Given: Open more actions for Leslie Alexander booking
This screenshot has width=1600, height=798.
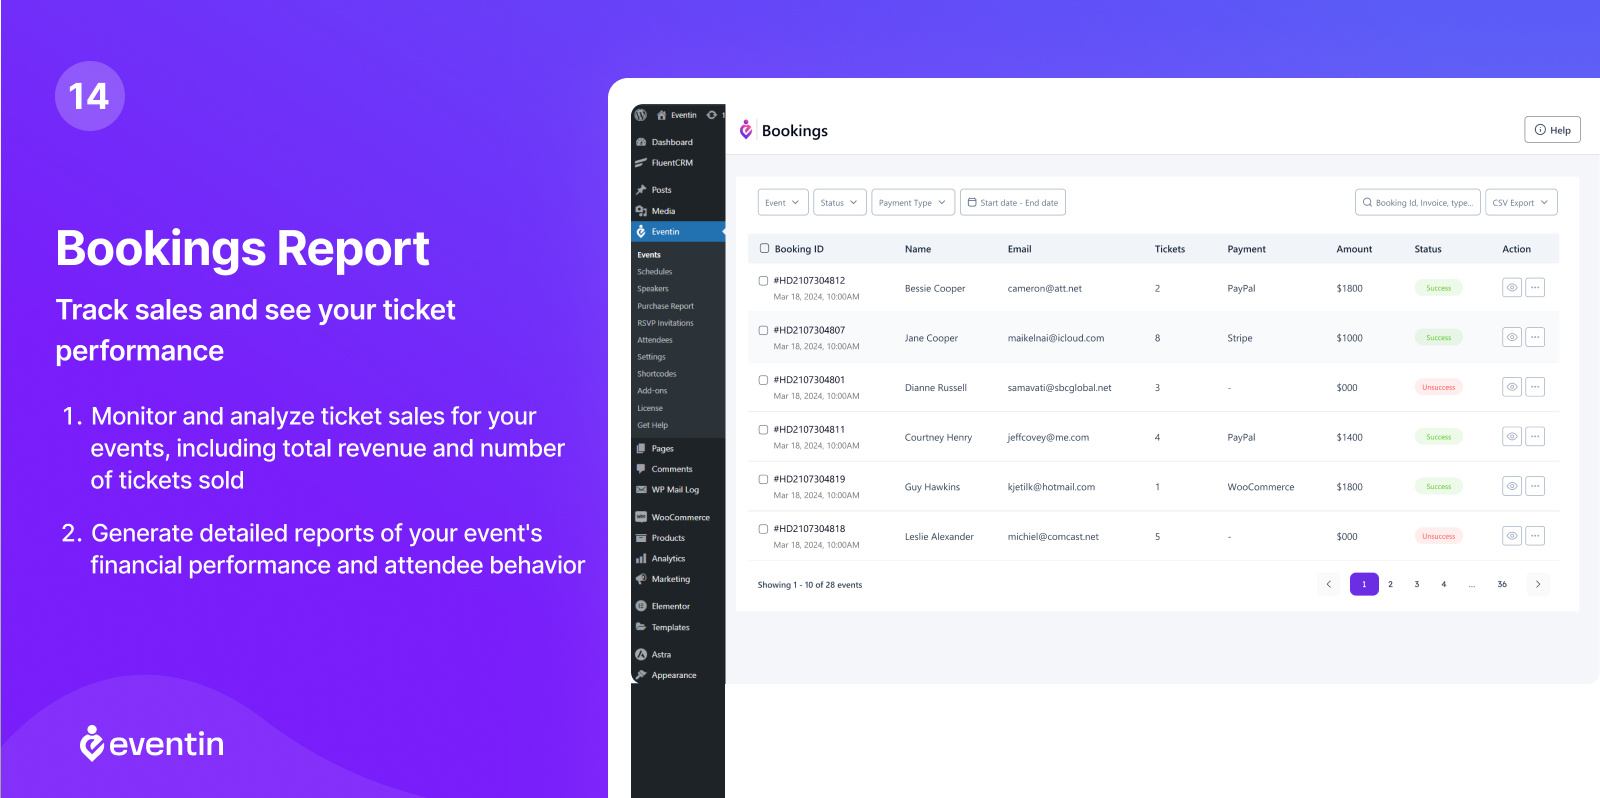Looking at the screenshot, I should pos(1535,536).
